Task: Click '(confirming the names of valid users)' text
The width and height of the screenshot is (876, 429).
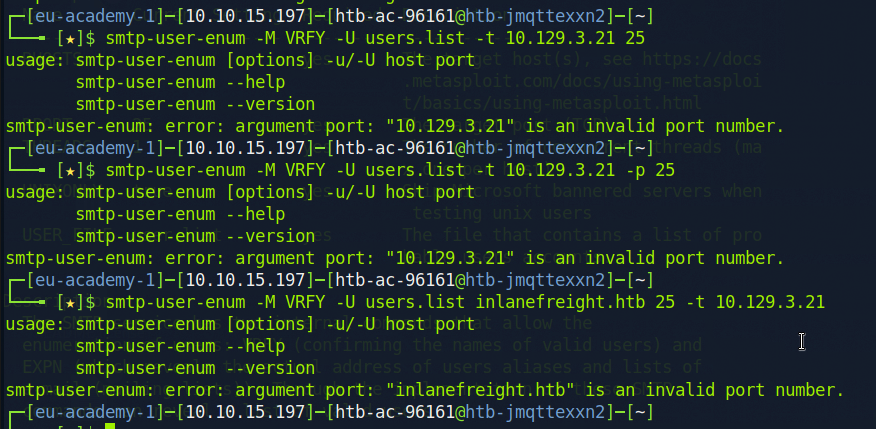Action: tap(478, 345)
